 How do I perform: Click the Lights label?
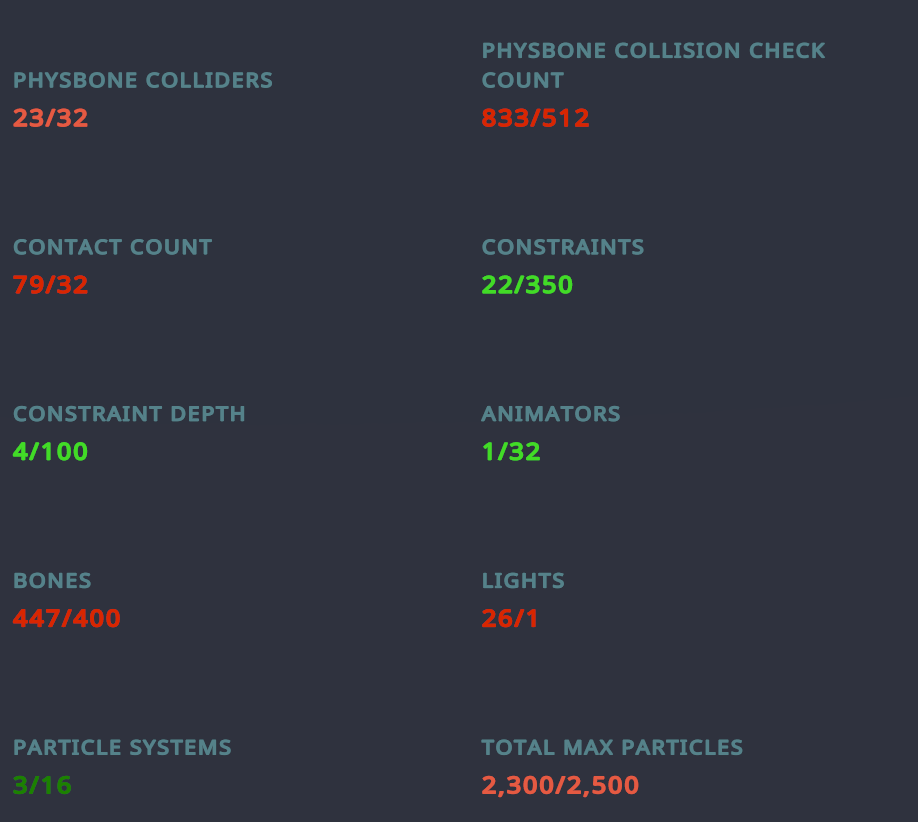[523, 581]
